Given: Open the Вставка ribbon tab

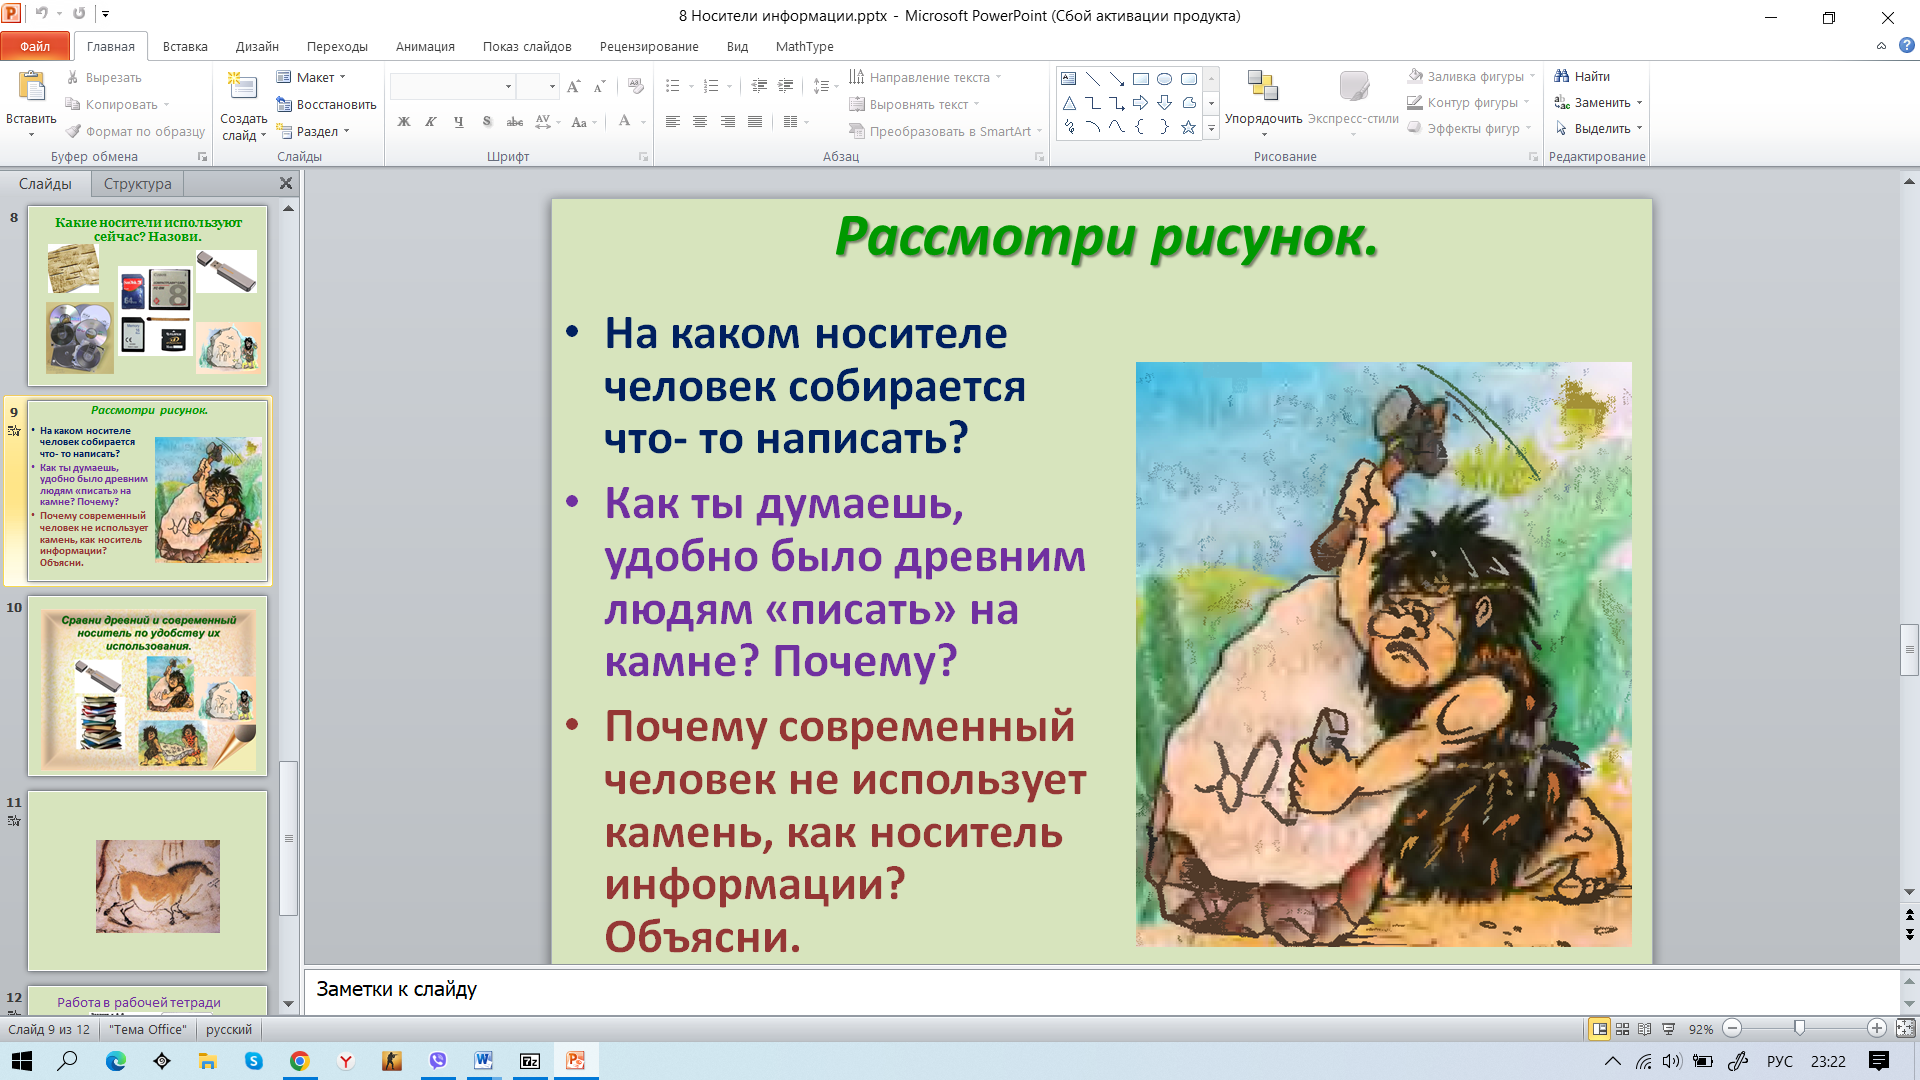Looking at the screenshot, I should [185, 46].
